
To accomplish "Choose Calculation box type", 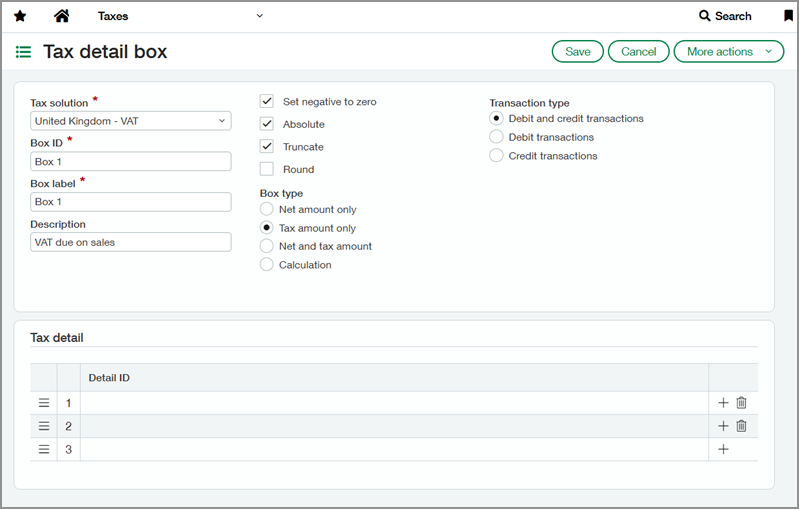I will pos(266,265).
